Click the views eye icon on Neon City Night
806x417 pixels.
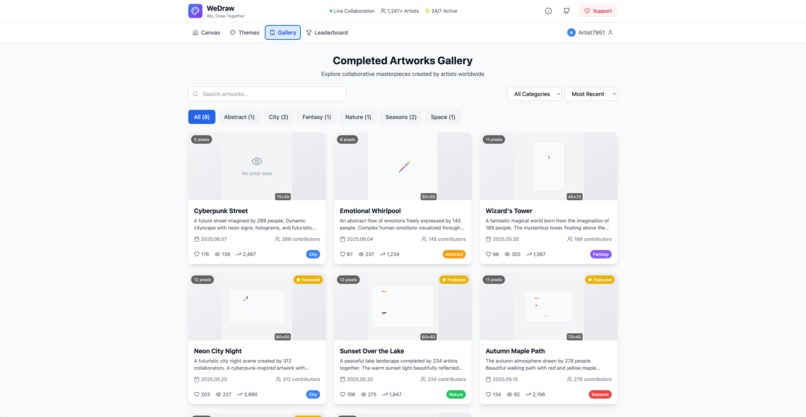pos(218,394)
